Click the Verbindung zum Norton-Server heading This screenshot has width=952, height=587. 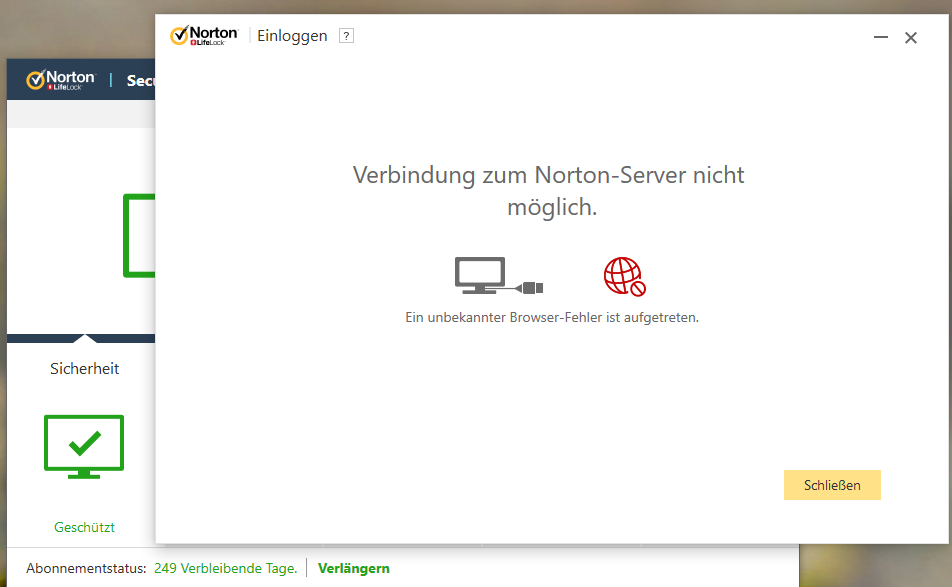pos(549,191)
